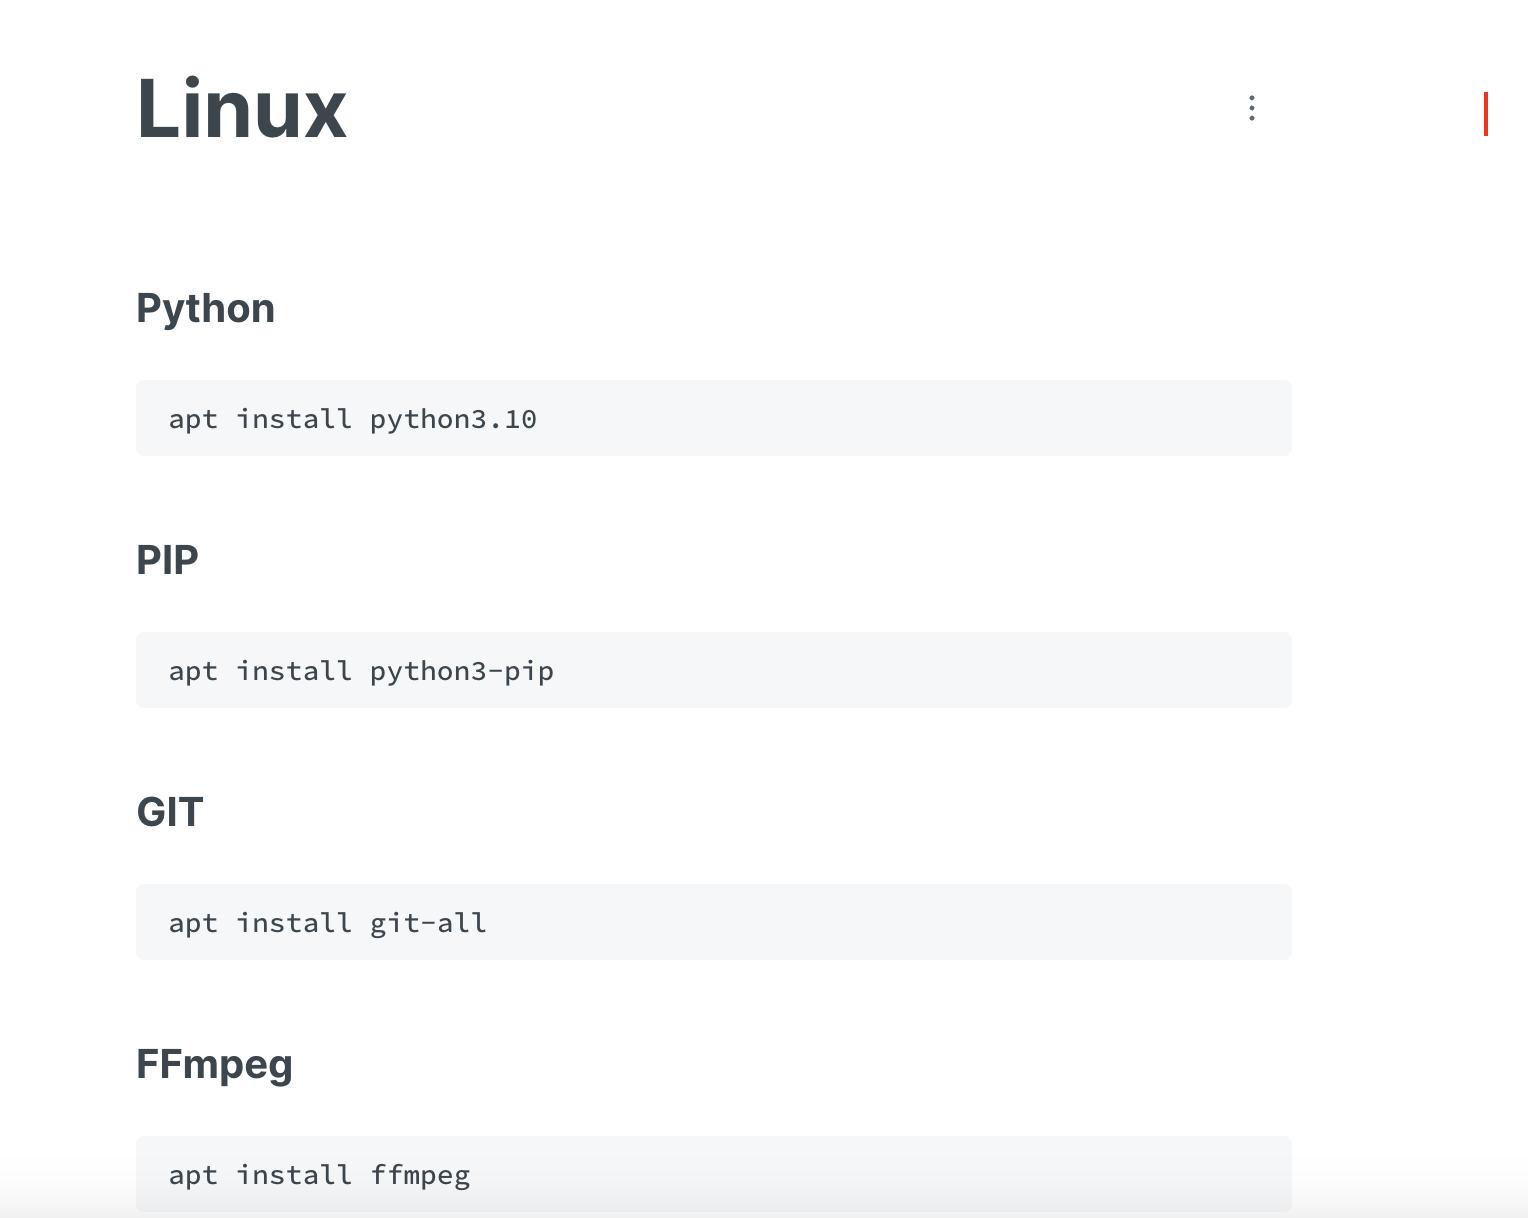Click the word git-all in the code
Viewport: 1528px width, 1218px height.
coord(428,923)
